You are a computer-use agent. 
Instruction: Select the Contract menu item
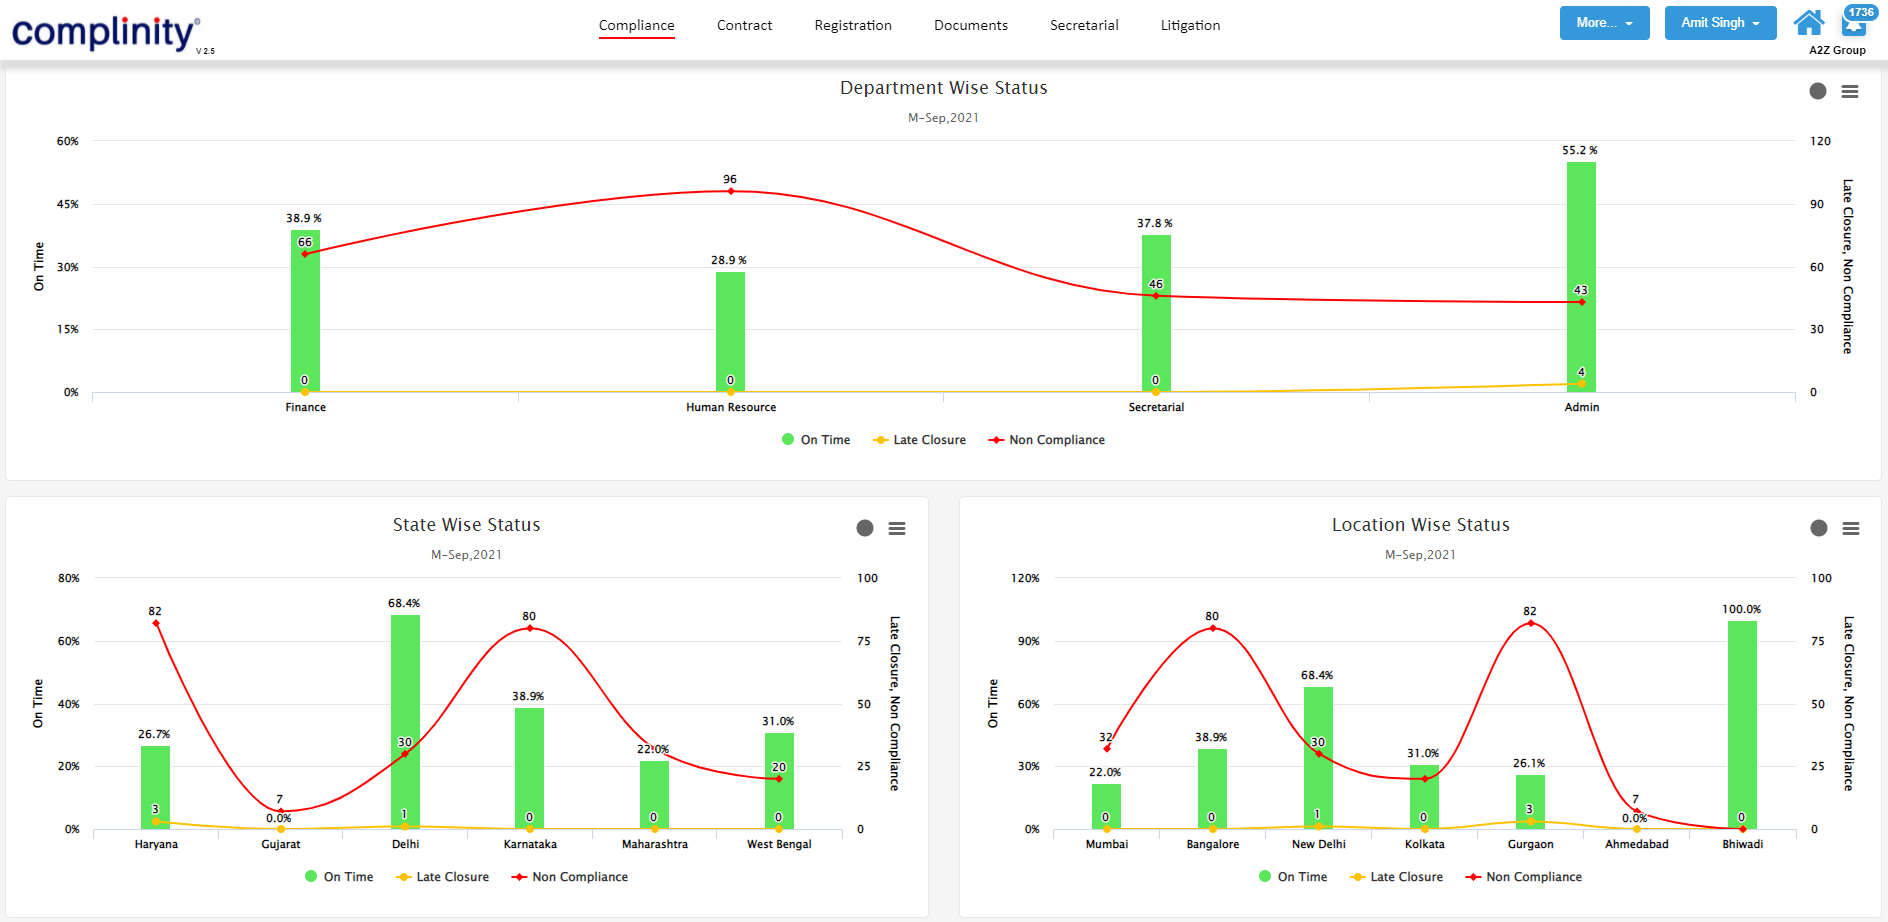click(x=744, y=25)
